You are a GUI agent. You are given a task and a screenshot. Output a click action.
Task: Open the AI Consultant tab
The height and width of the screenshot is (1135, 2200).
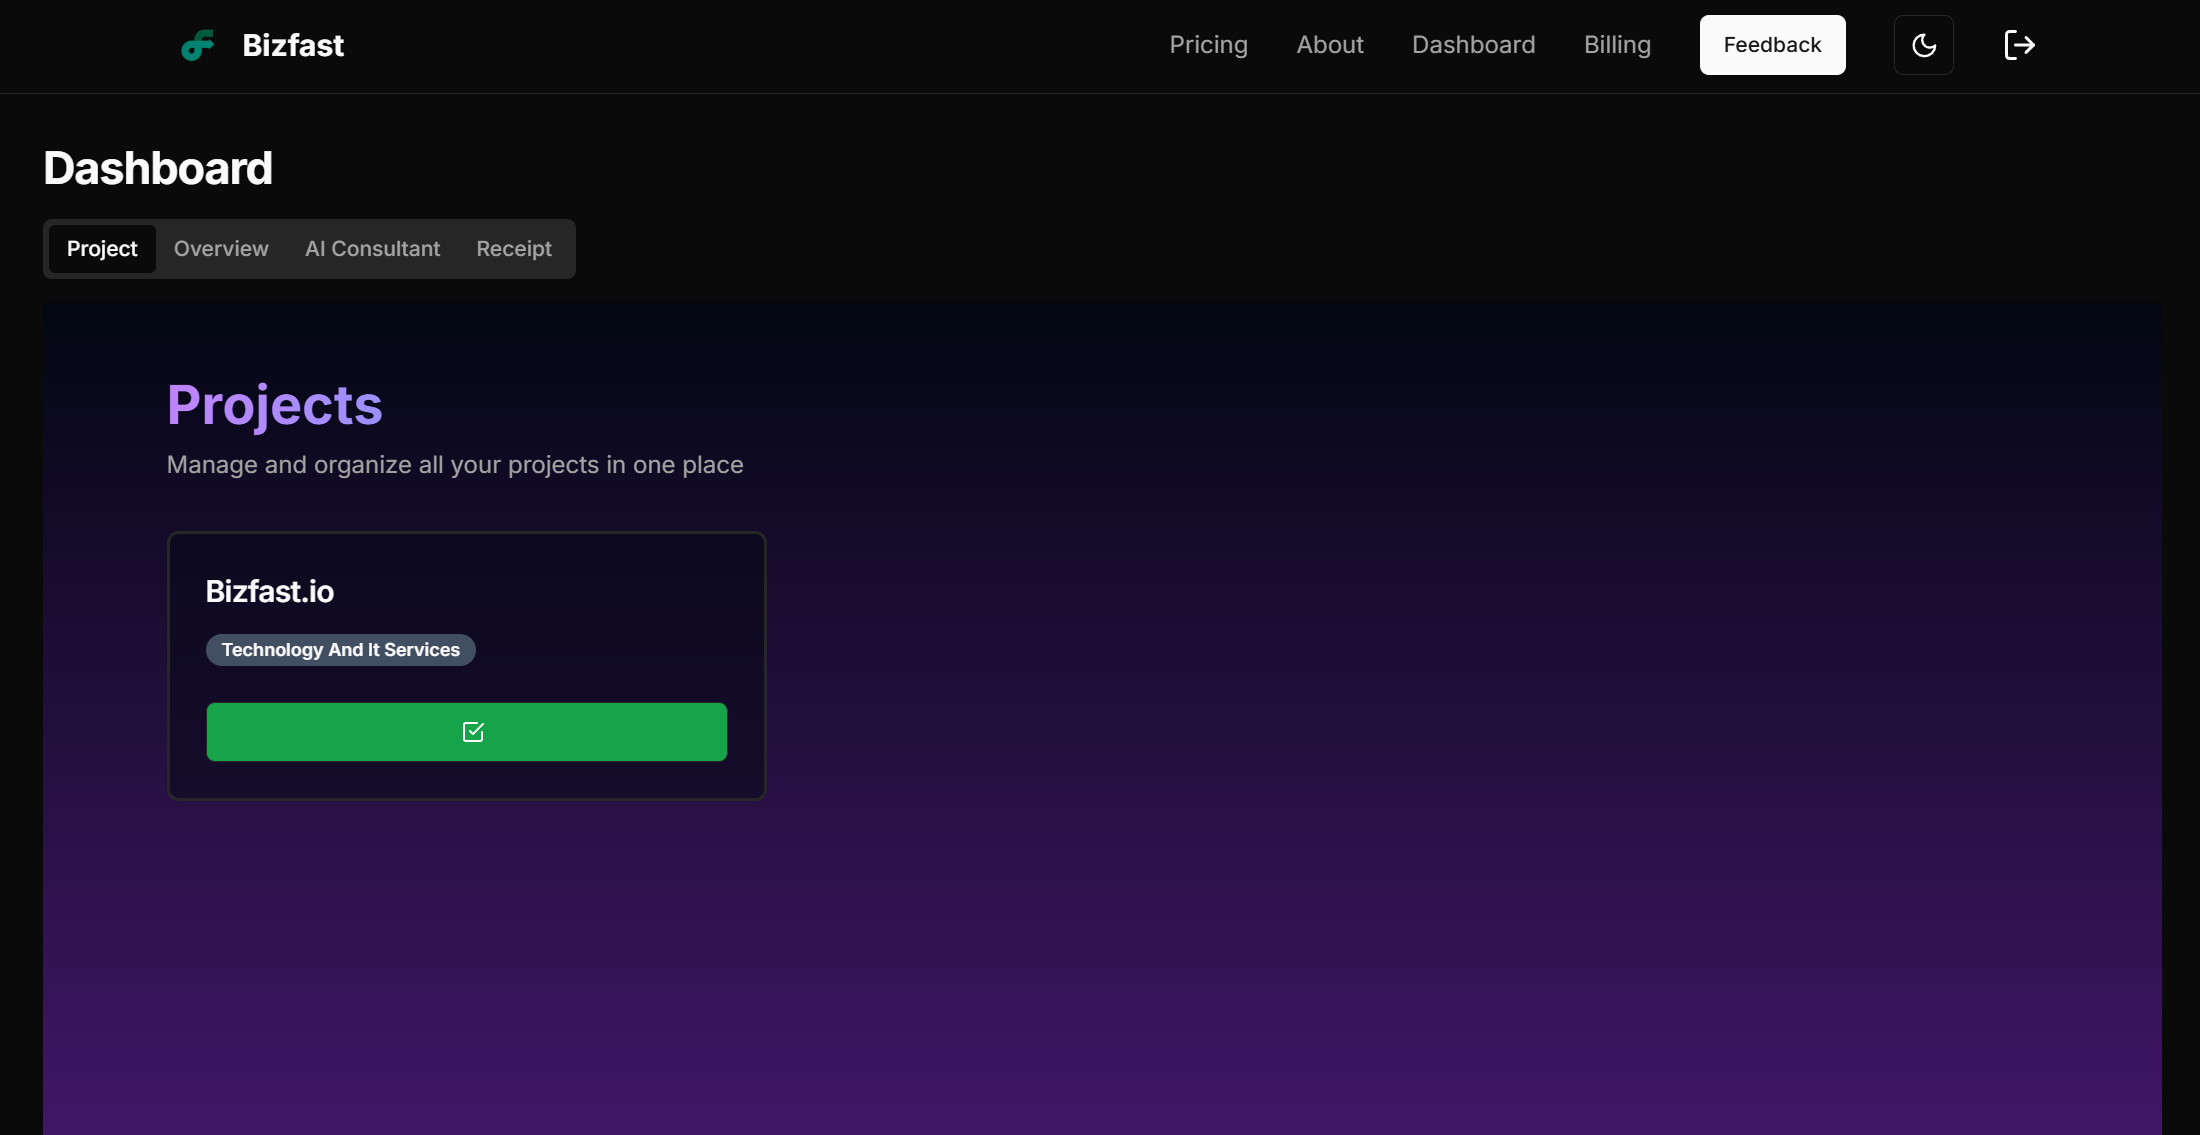coord(372,249)
